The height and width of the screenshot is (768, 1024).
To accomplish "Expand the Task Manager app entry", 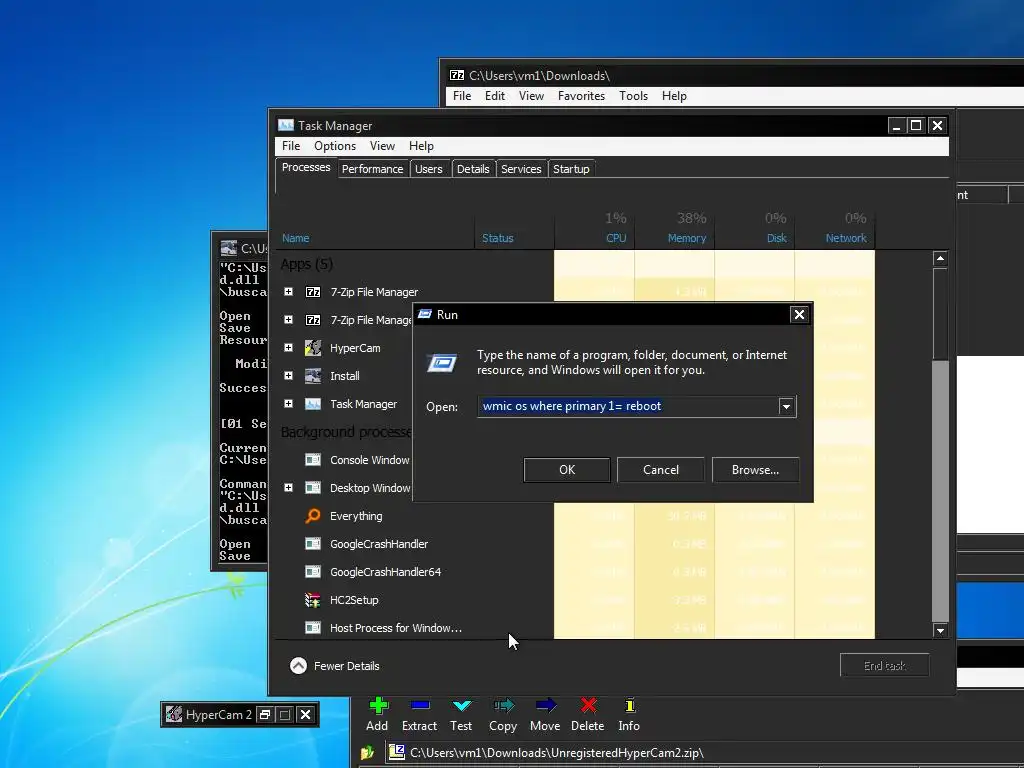I will point(288,404).
